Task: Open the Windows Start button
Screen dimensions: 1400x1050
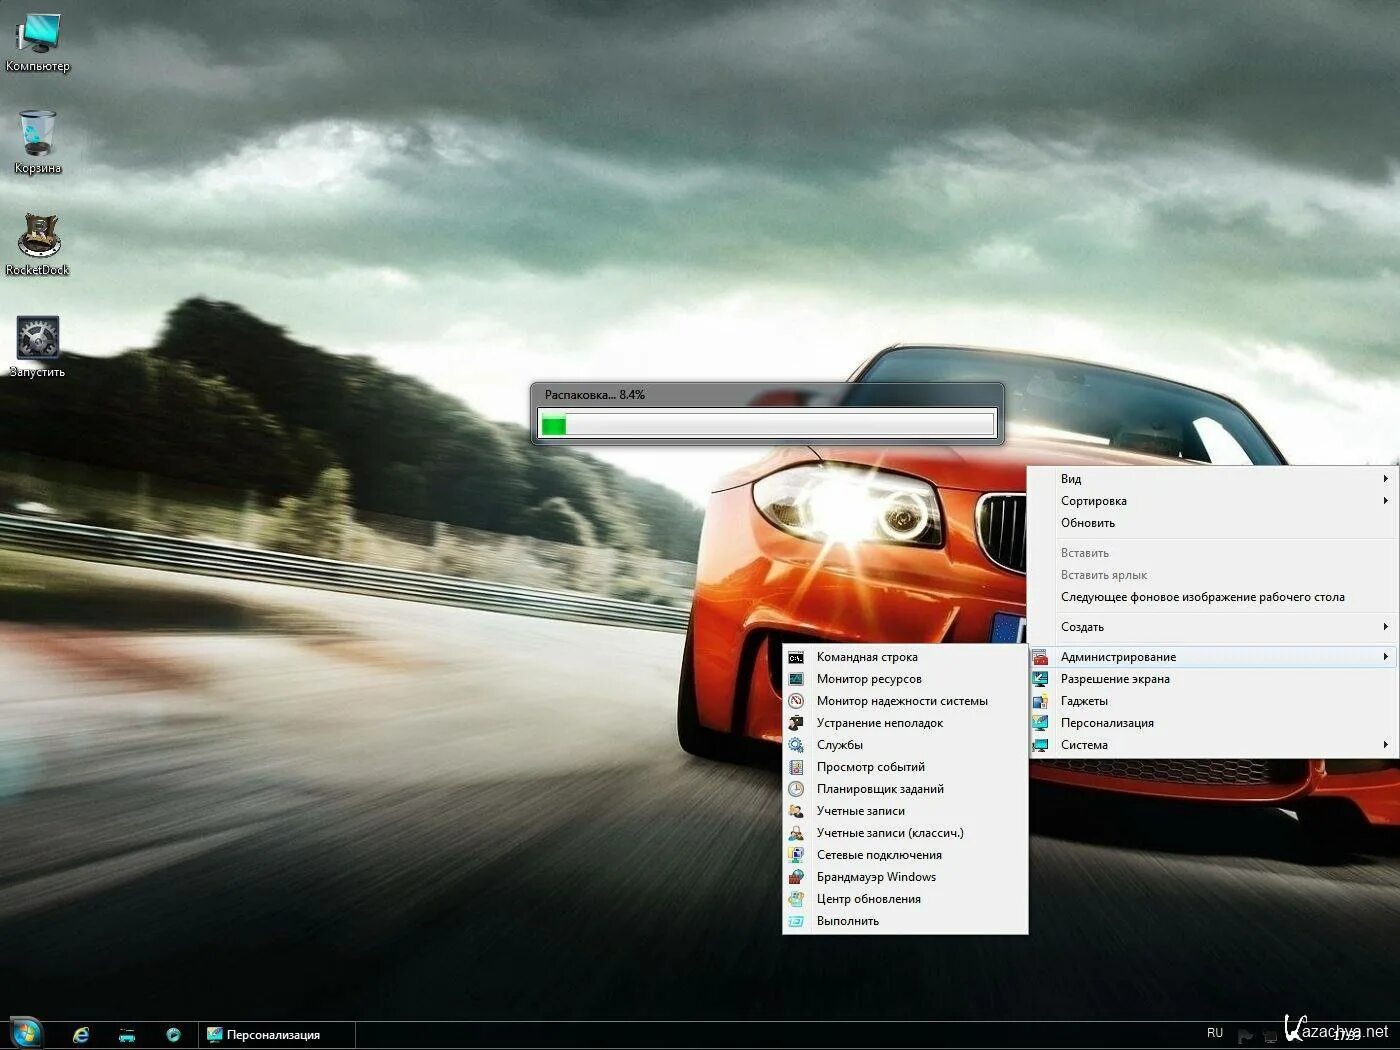Action: pyautogui.click(x=27, y=1034)
